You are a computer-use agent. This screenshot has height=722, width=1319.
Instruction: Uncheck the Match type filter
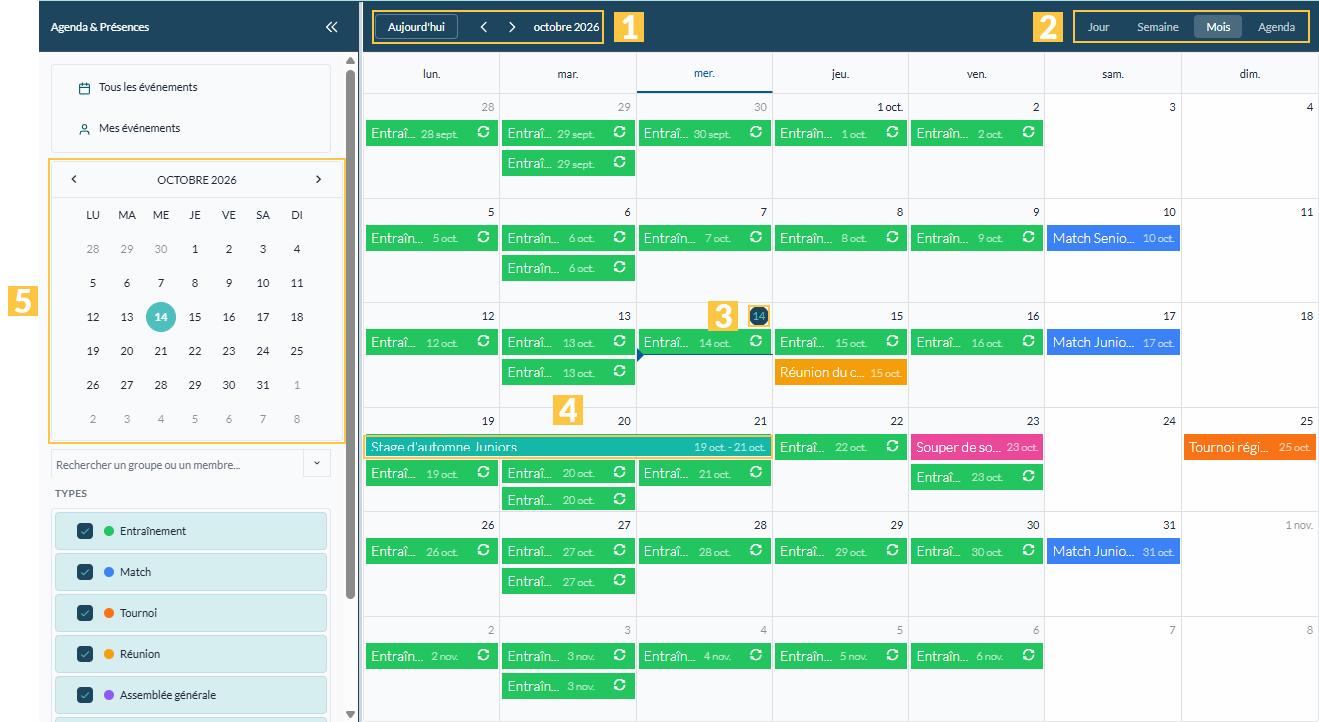coord(85,572)
